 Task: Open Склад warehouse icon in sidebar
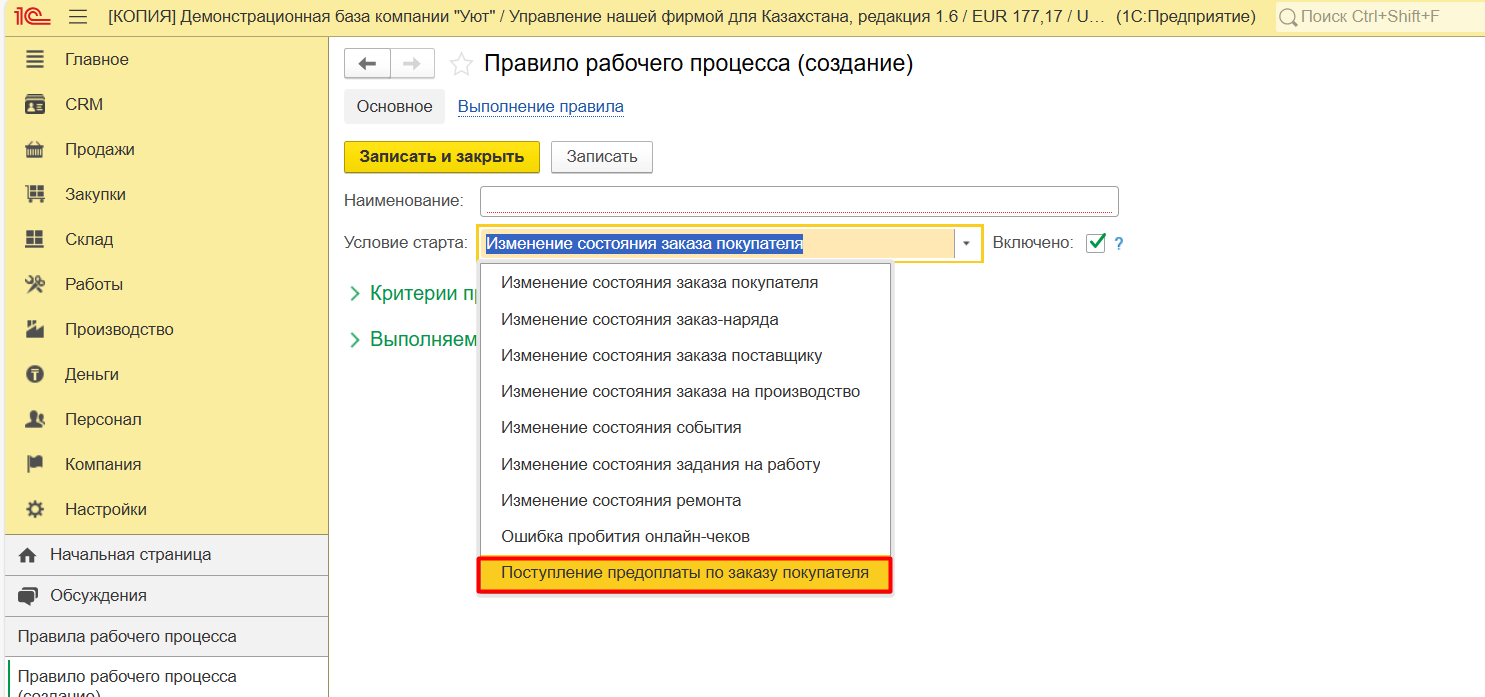[35, 240]
